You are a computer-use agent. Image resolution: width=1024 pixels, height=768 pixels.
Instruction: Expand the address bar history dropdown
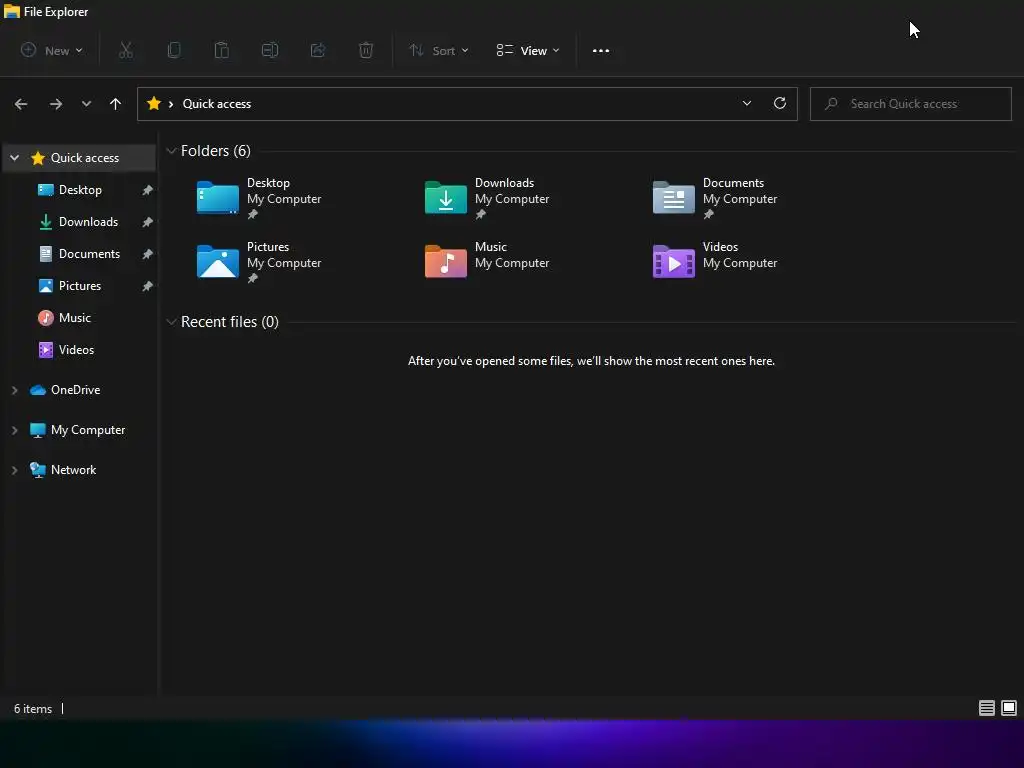[x=746, y=103]
